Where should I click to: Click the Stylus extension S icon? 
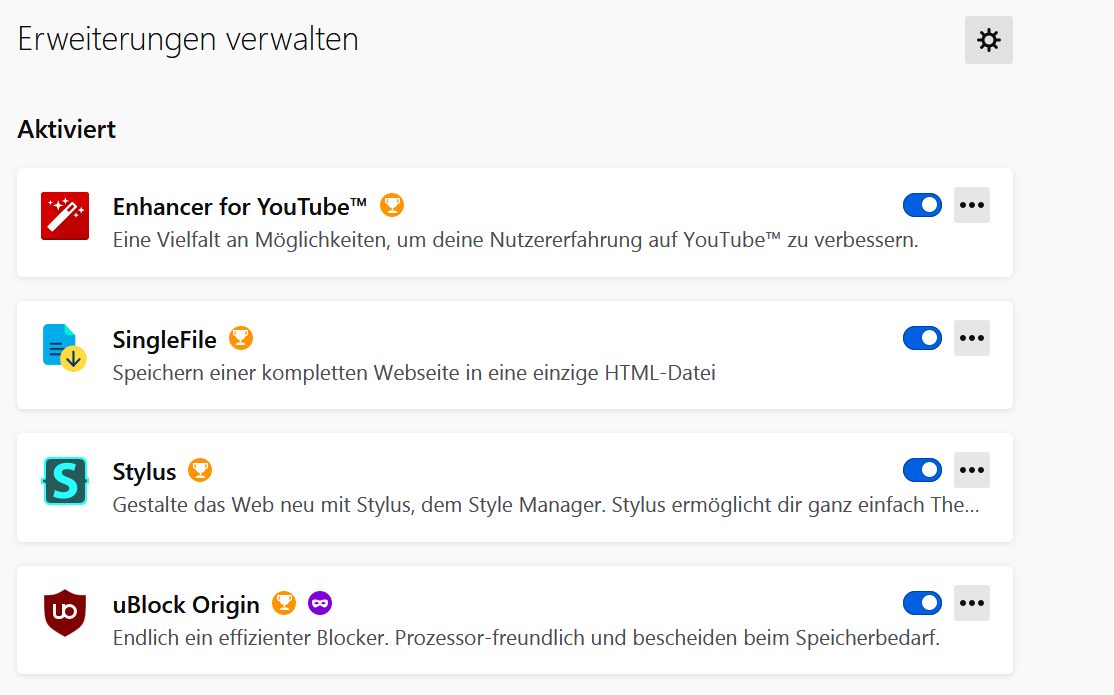point(65,481)
